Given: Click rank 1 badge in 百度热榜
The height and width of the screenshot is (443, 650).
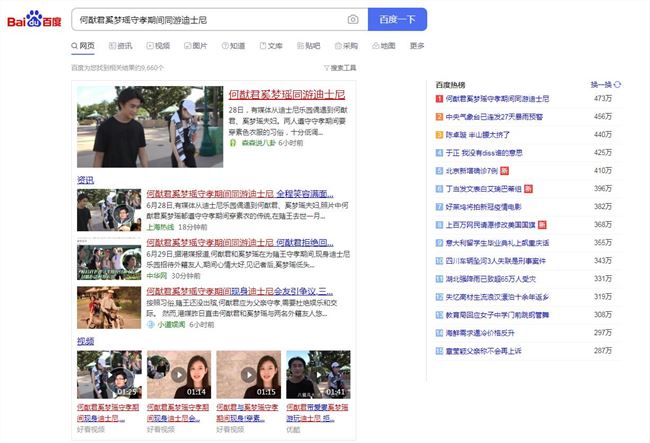Looking at the screenshot, I should pos(439,99).
